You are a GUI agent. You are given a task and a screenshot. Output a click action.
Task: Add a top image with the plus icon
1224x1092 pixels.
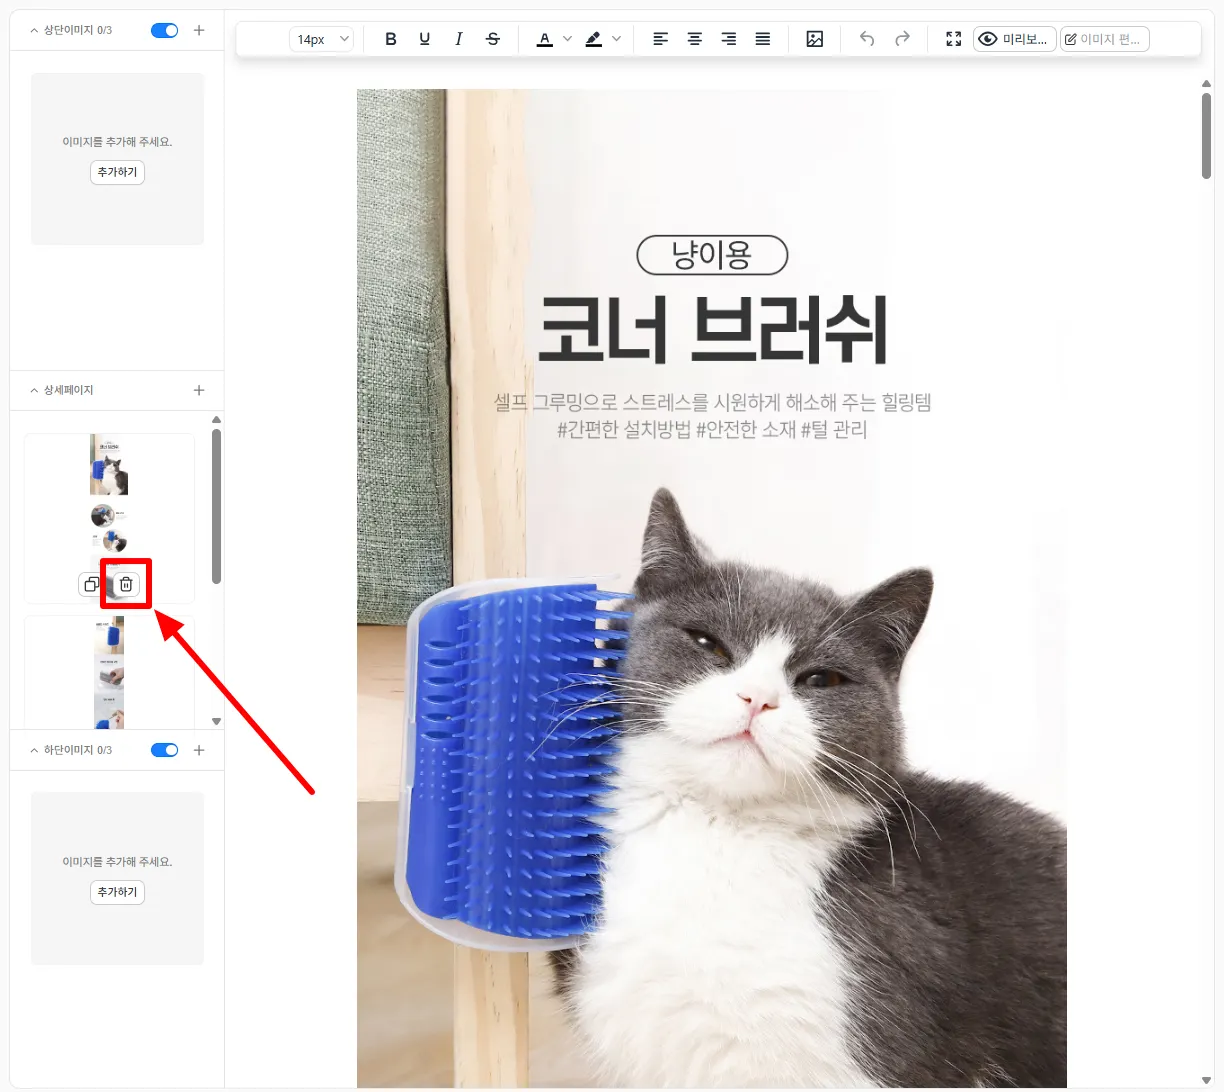(x=199, y=30)
